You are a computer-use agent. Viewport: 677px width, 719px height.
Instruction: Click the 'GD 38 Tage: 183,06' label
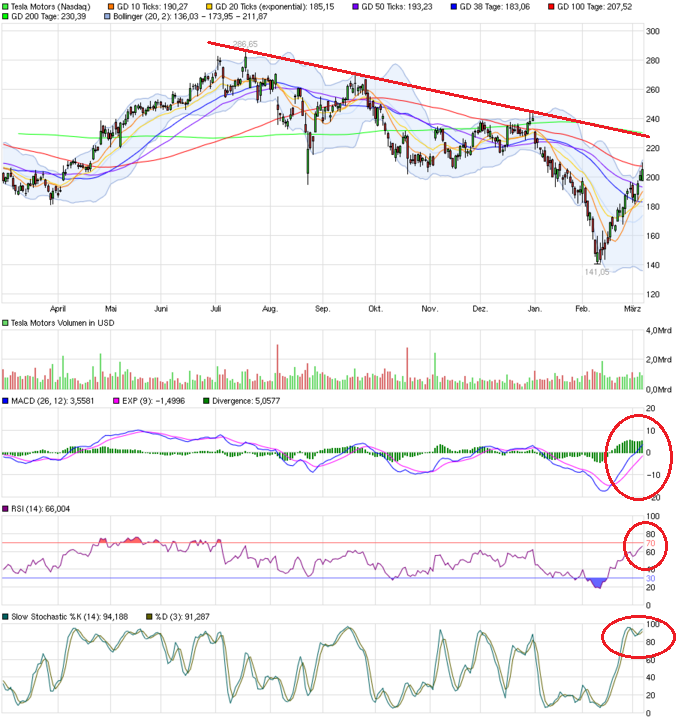pyautogui.click(x=494, y=7)
